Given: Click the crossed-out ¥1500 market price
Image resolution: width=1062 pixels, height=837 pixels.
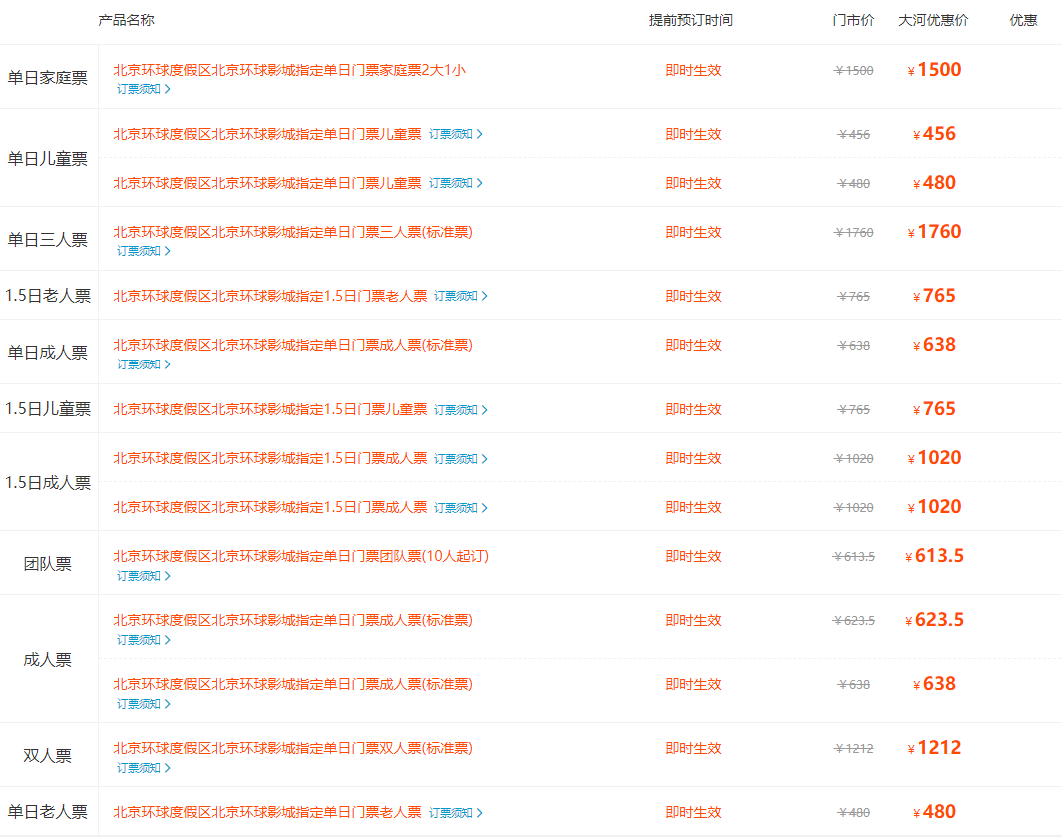Looking at the screenshot, I should pyautogui.click(x=853, y=70).
